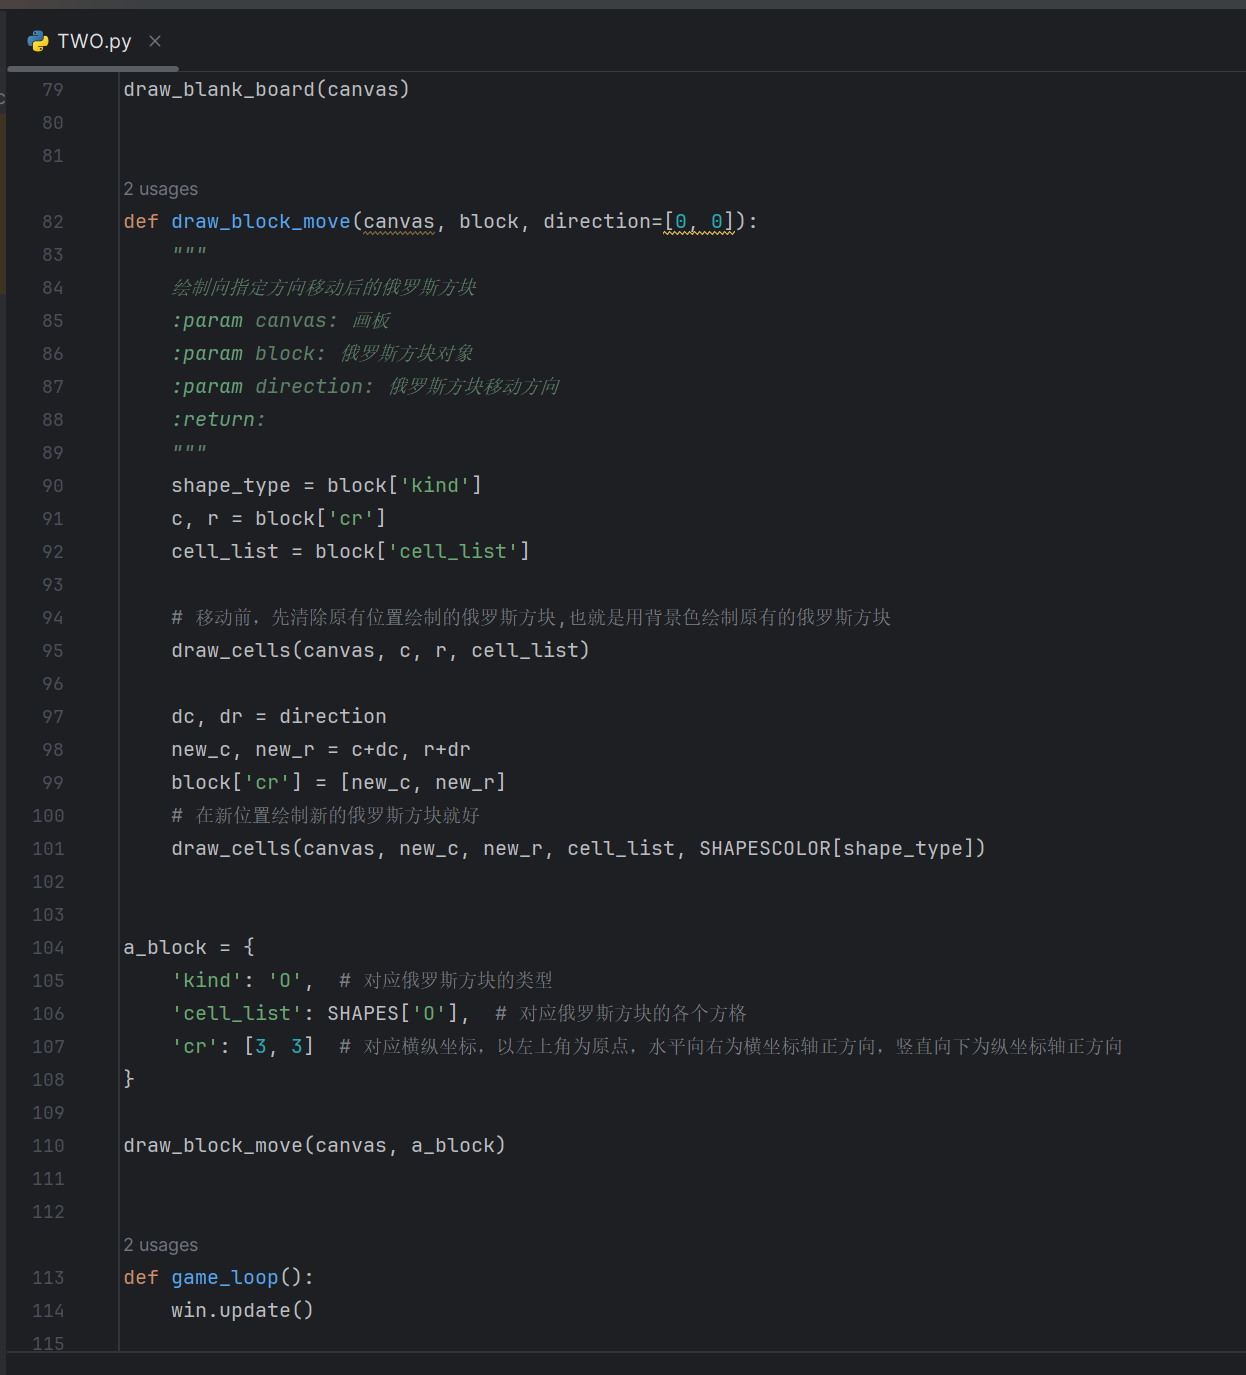Image resolution: width=1246 pixels, height=1375 pixels.
Task: Click the ':param canvas:' docstring line
Action: 281,321
